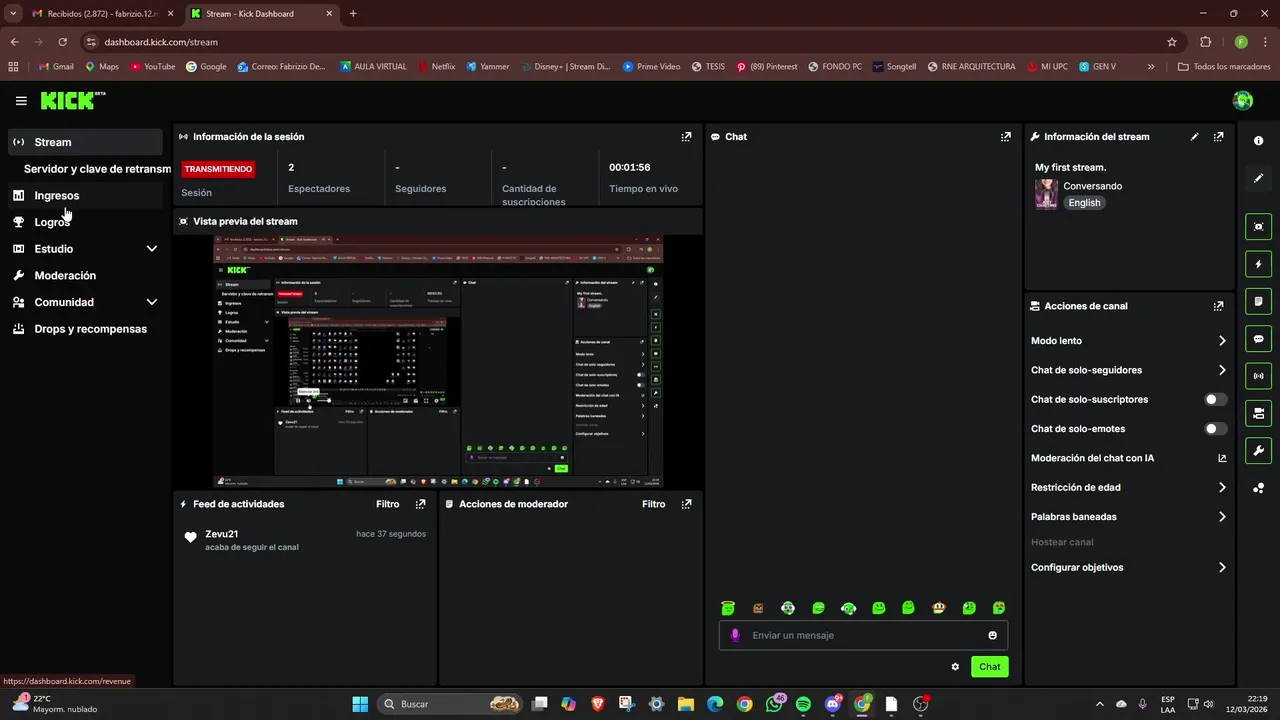Switch to the Gmail Recibidos browser tab
The image size is (1280, 720).
(101, 14)
